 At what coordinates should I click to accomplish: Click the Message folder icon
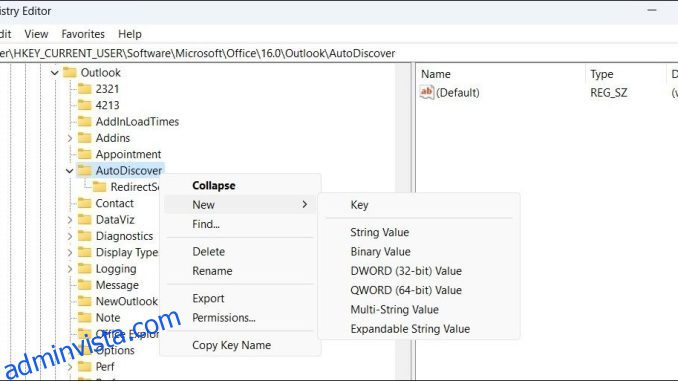coord(85,285)
